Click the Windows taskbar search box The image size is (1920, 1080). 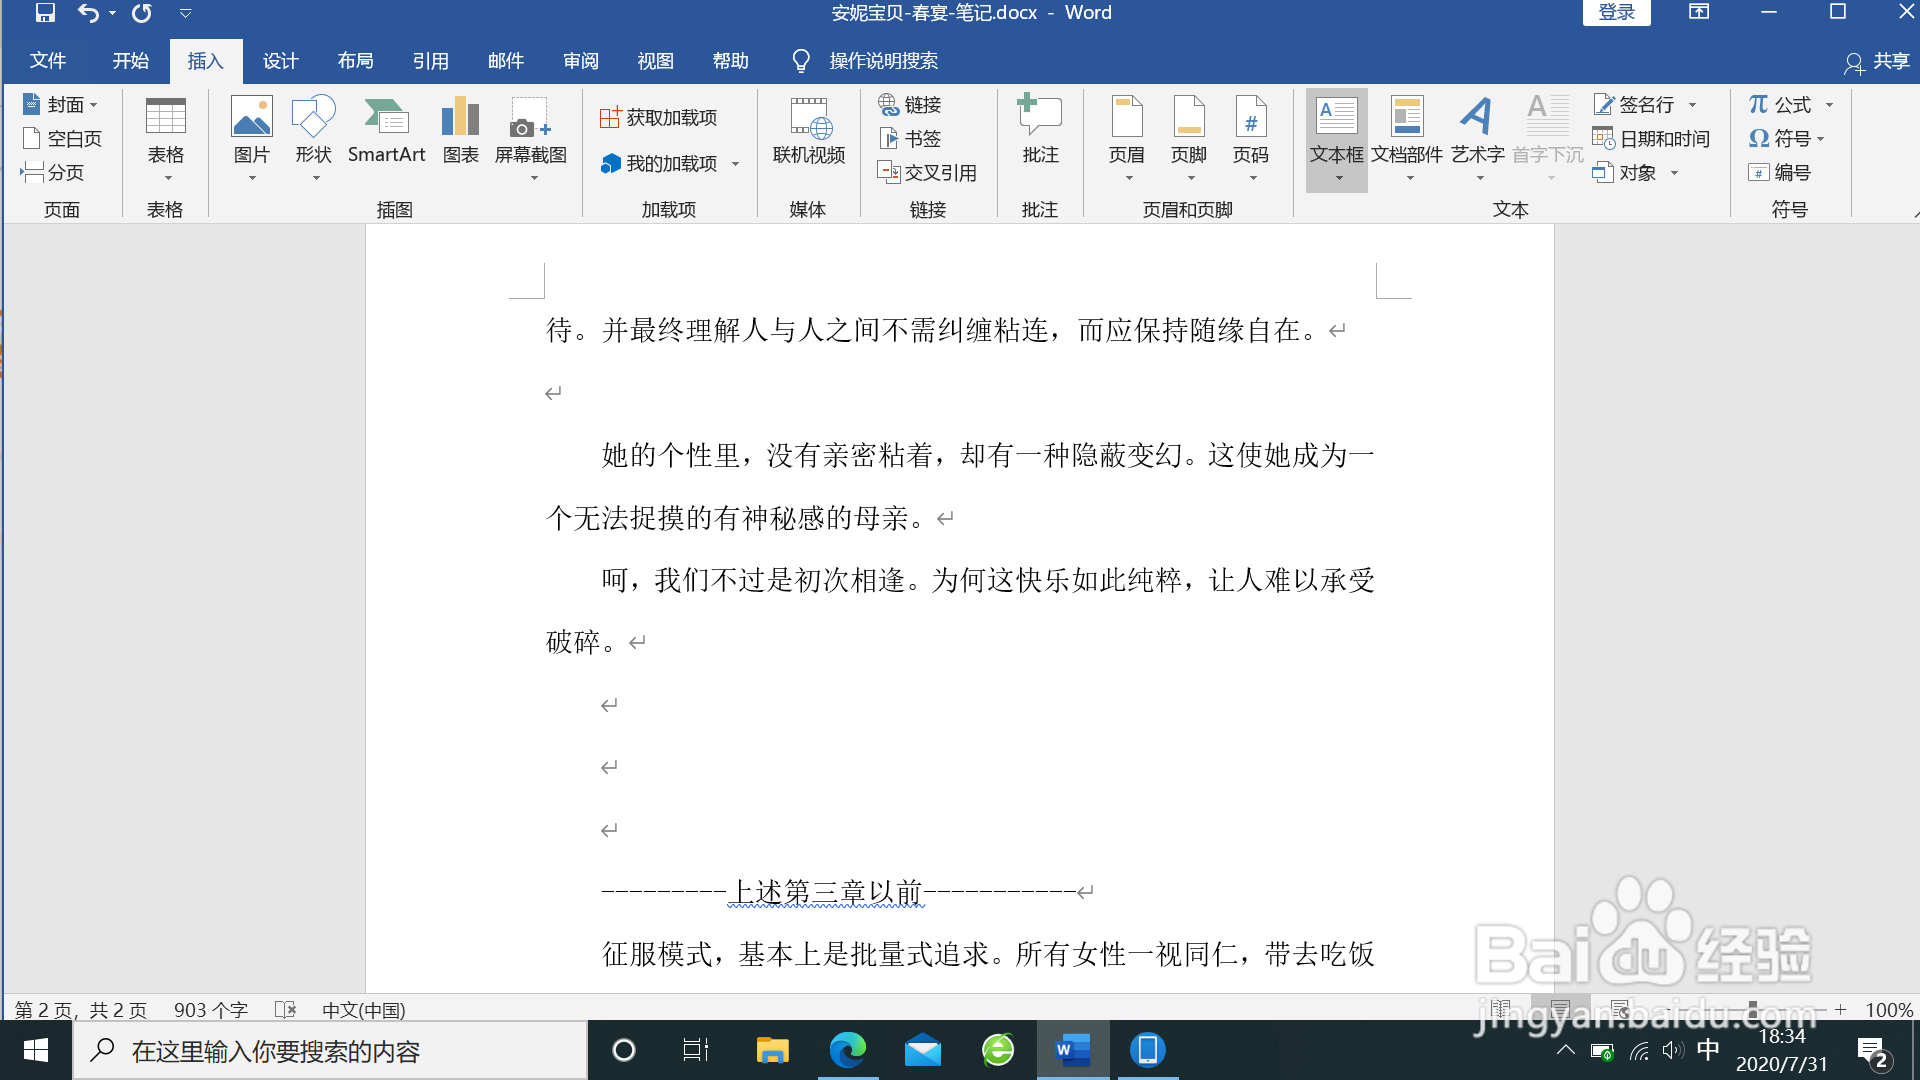click(x=330, y=1050)
